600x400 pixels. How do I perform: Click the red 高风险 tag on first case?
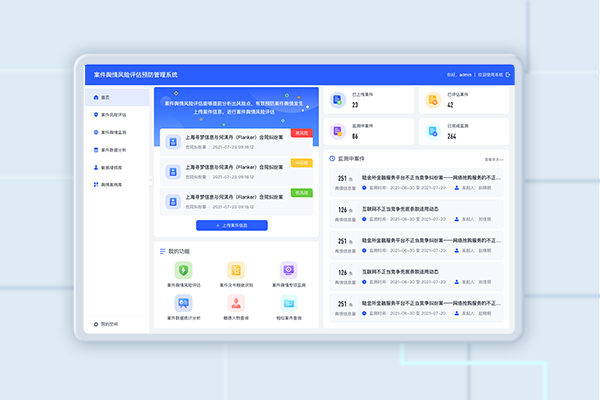tap(301, 133)
